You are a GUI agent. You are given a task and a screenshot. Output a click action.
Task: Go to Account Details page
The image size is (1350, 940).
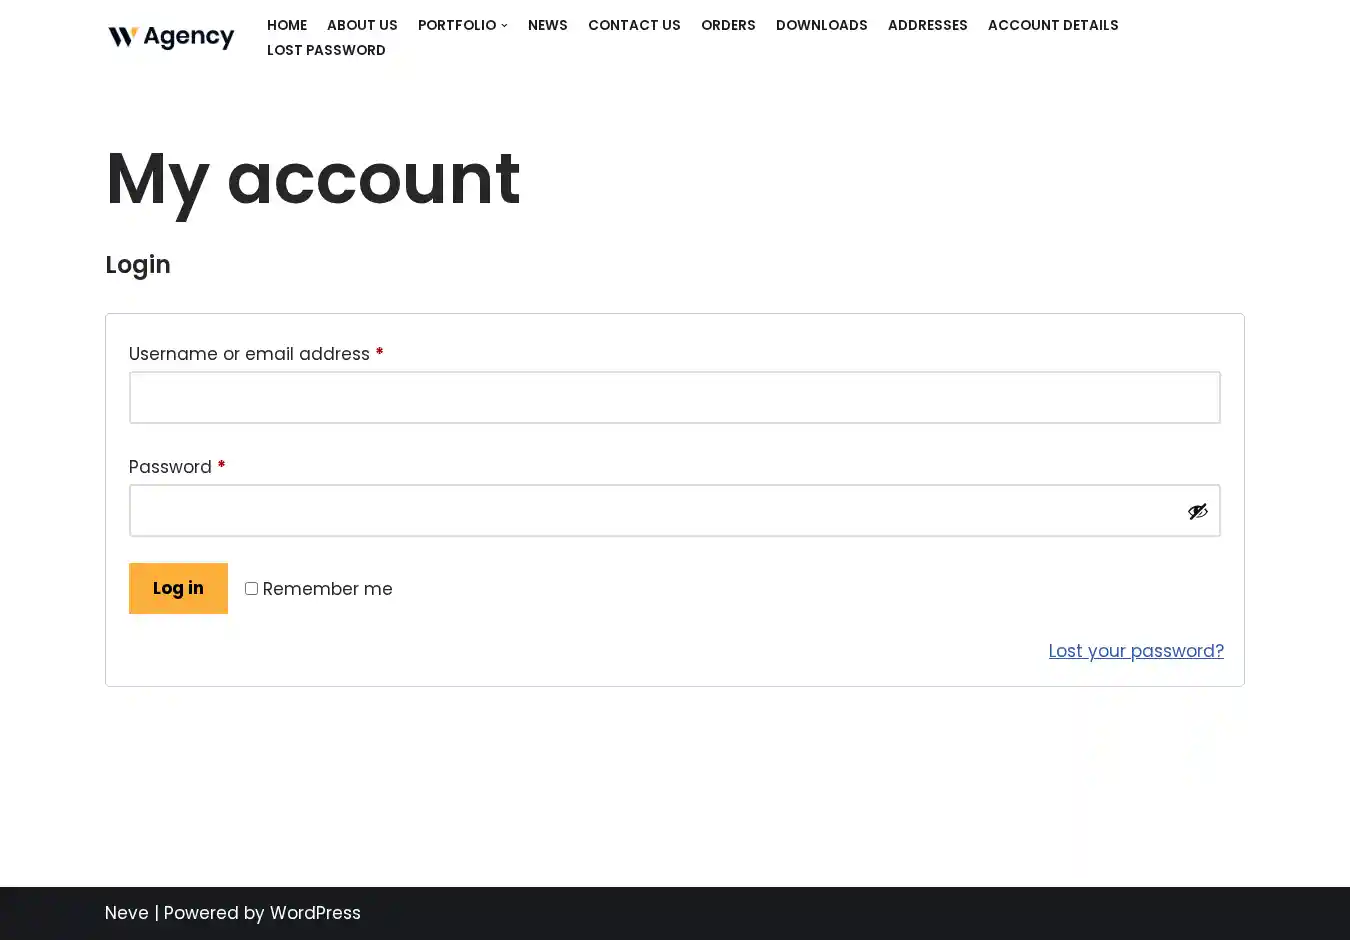(1052, 25)
